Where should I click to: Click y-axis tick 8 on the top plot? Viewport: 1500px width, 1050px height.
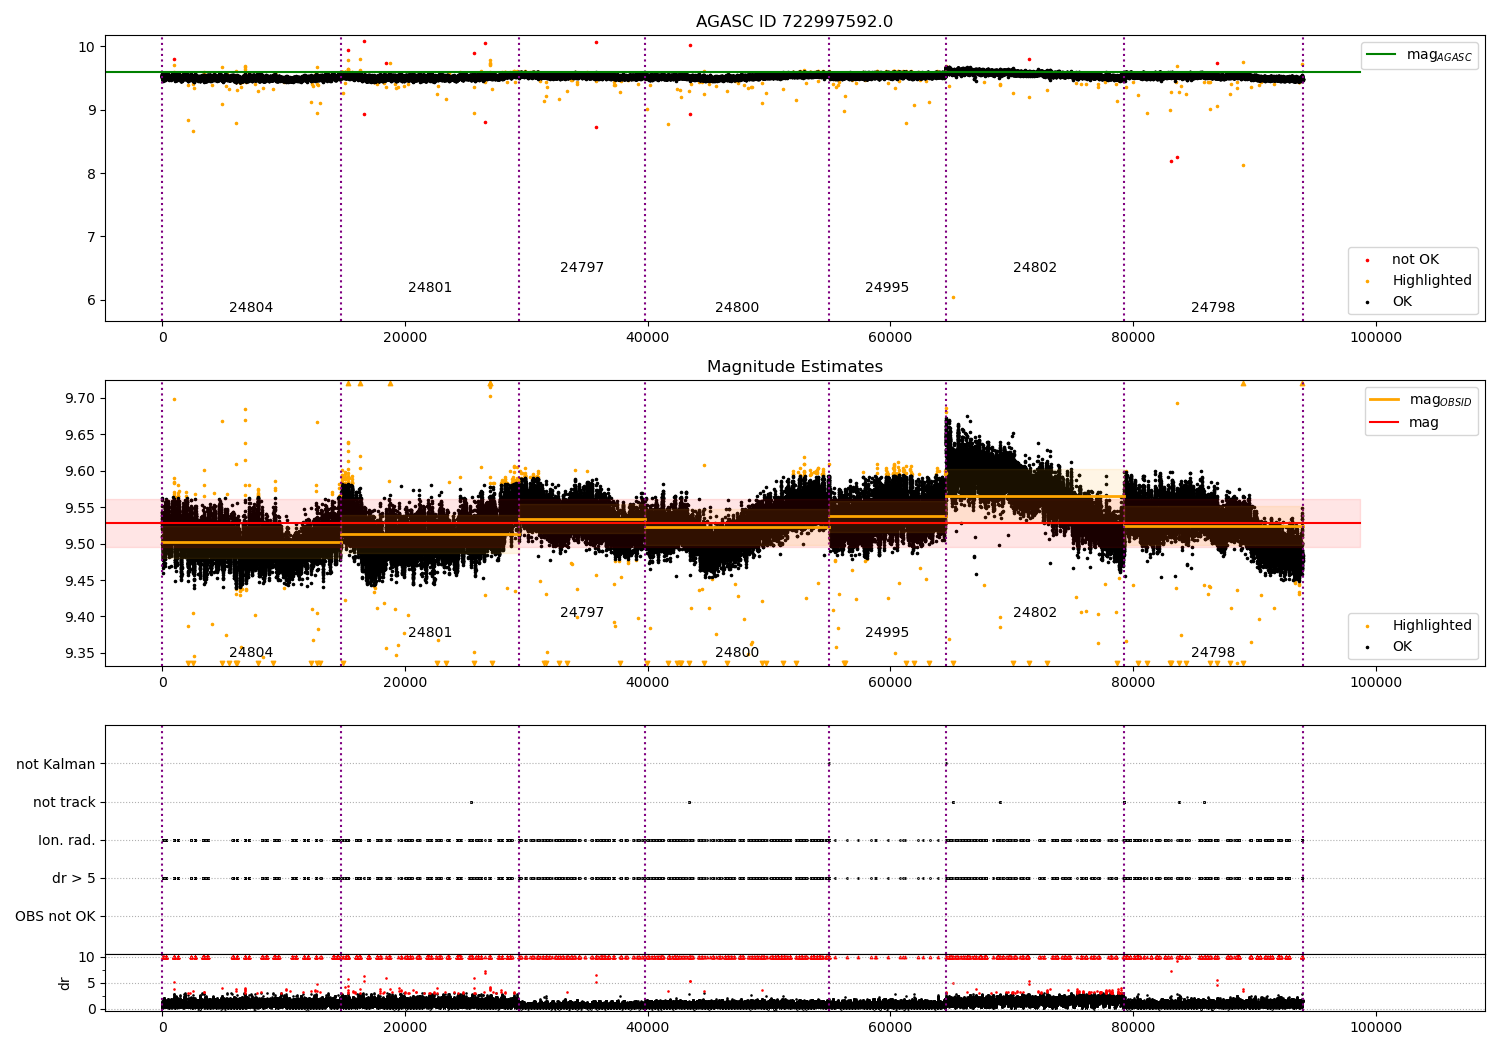(89, 174)
